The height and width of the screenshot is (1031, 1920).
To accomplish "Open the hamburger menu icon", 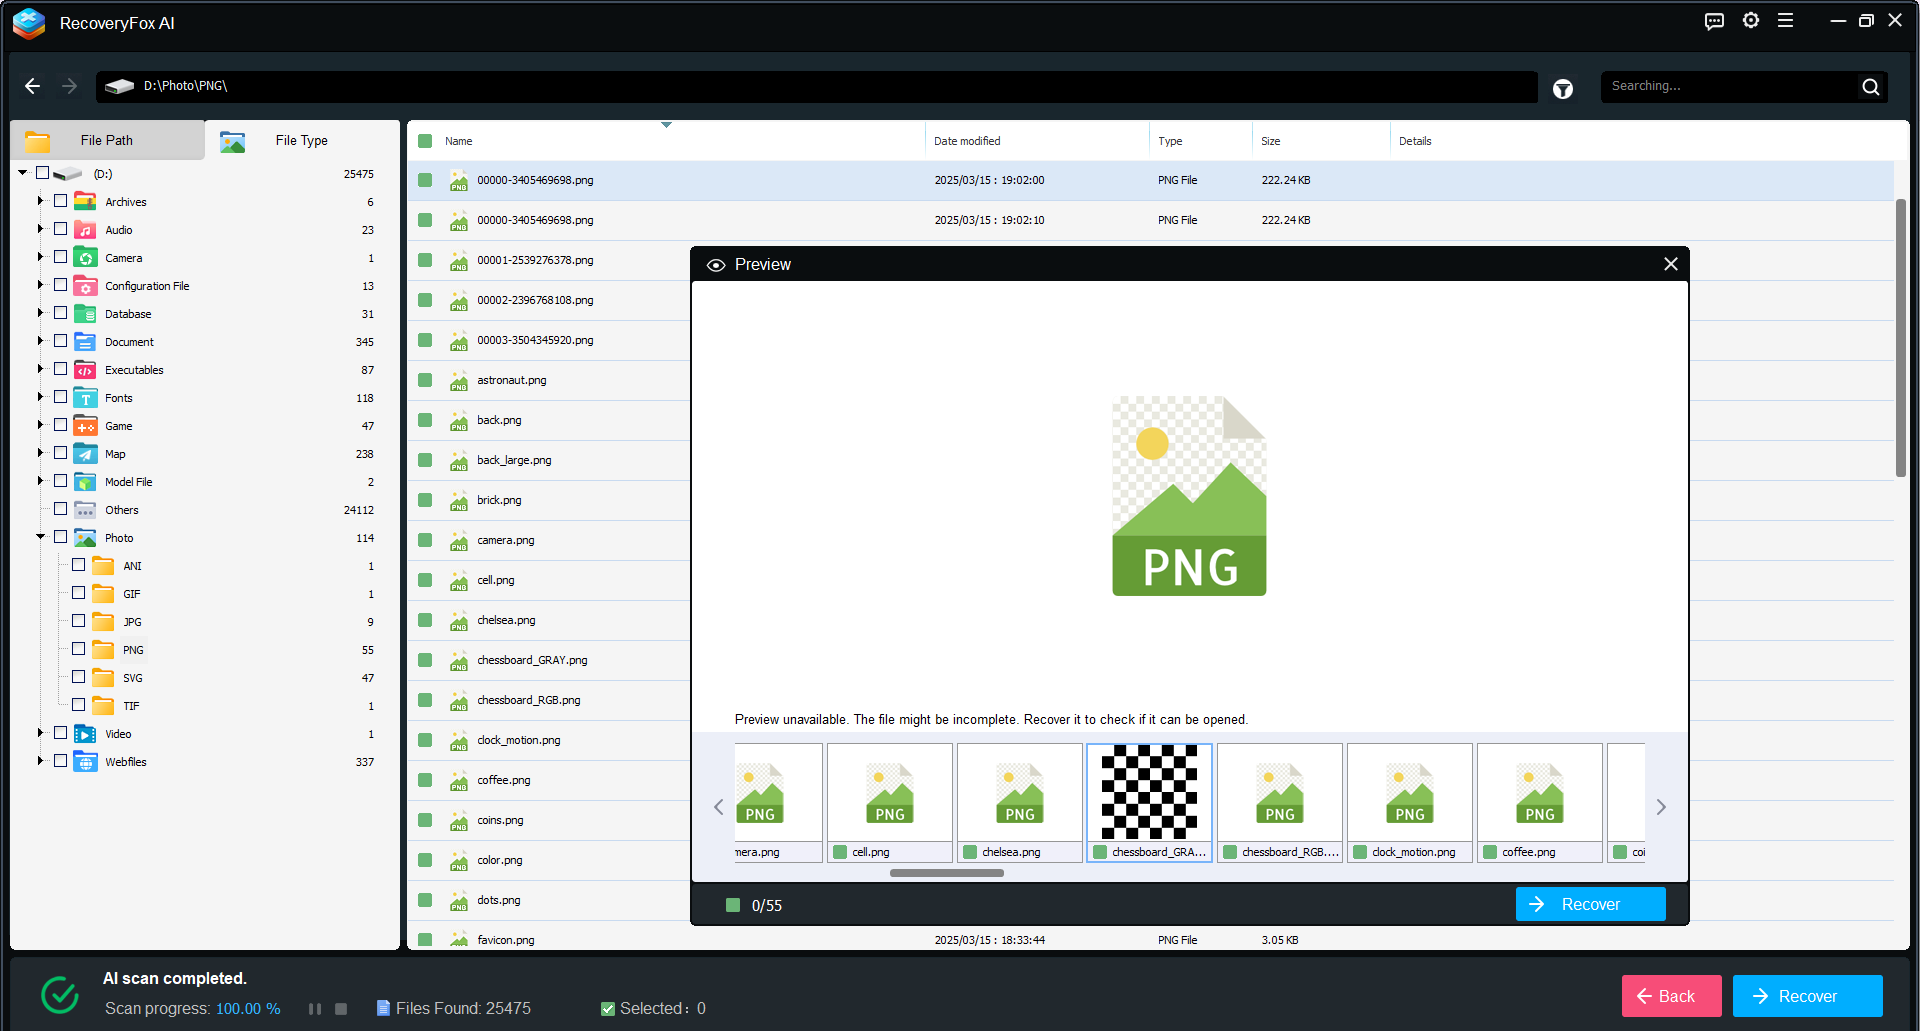I will [1785, 21].
